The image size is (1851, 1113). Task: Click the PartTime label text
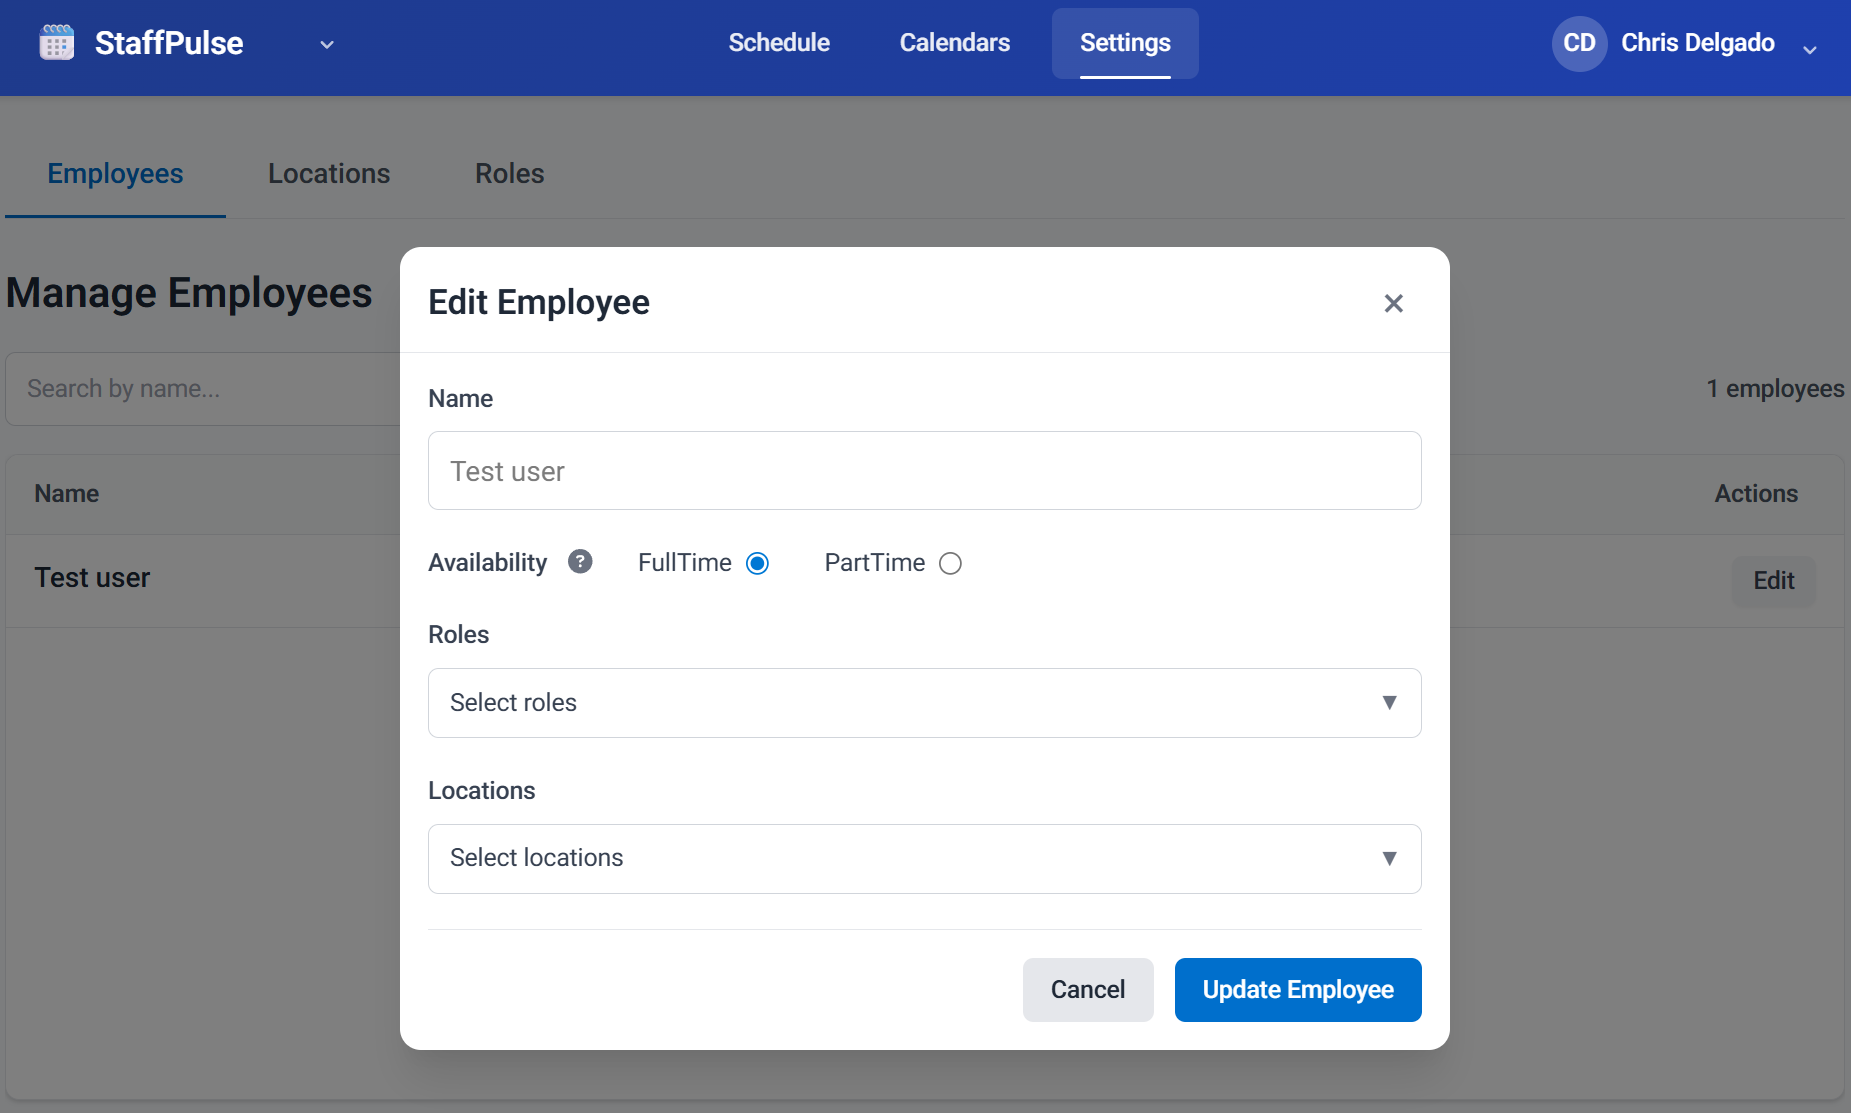[x=875, y=563]
